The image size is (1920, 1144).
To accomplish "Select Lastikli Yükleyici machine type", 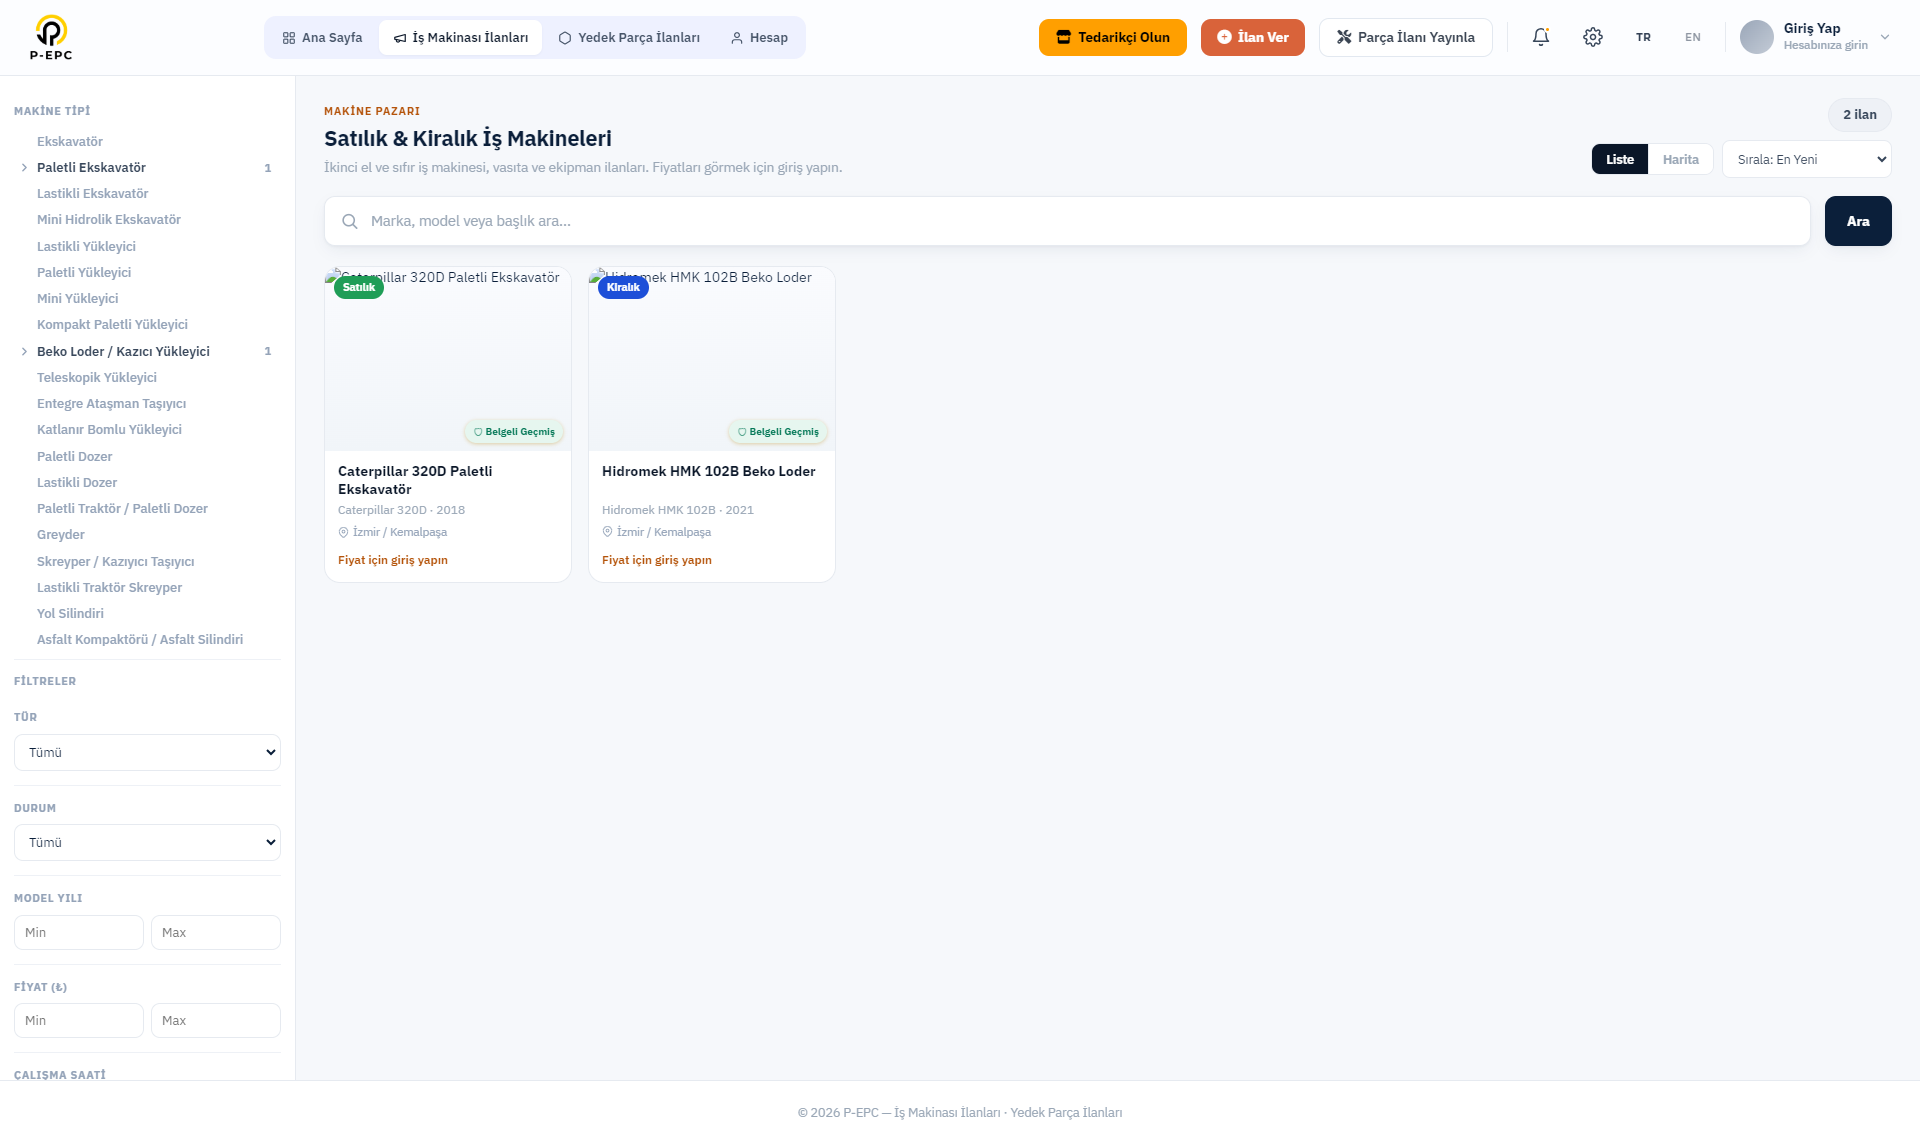I will pyautogui.click(x=86, y=247).
